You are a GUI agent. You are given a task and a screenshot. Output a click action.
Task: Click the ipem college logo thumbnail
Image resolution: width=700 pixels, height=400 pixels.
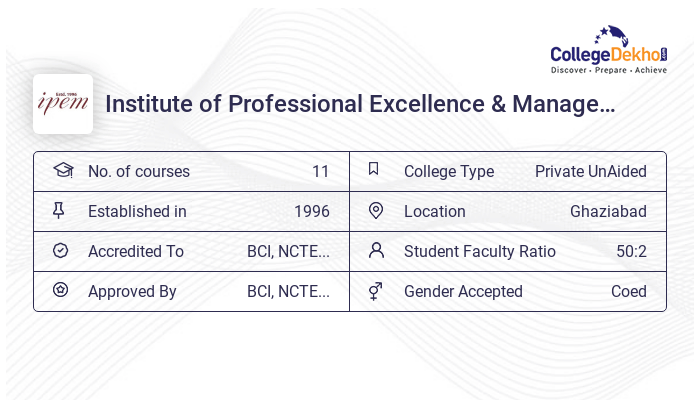tap(63, 104)
